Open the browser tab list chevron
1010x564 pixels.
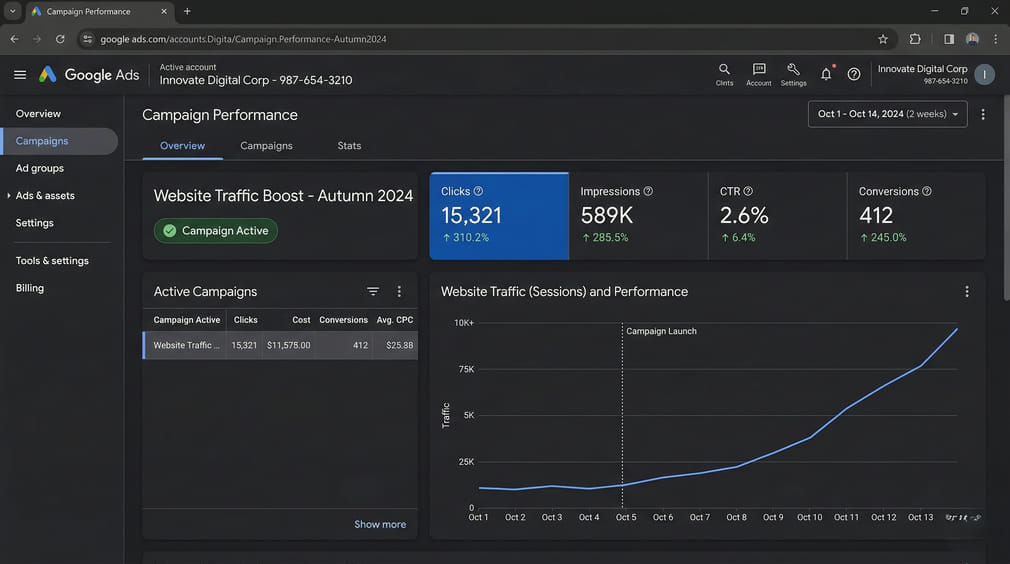pos(13,11)
